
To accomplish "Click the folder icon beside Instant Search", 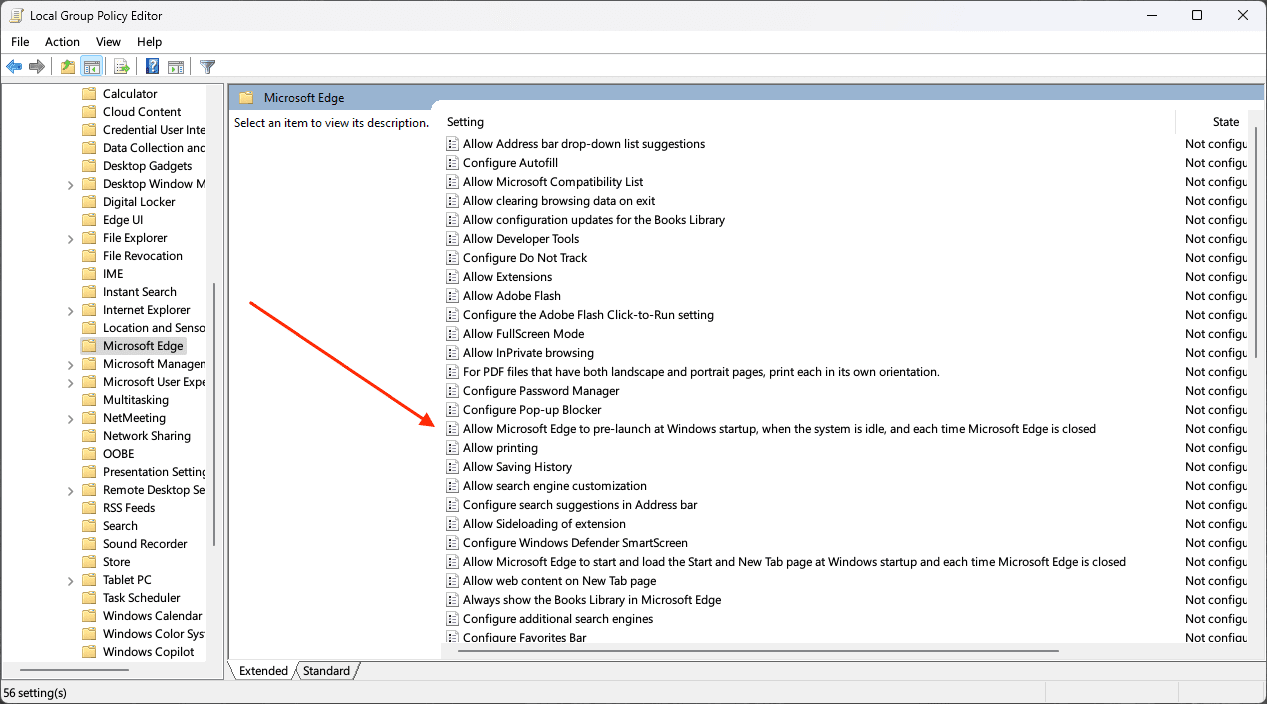I will [x=89, y=292].
